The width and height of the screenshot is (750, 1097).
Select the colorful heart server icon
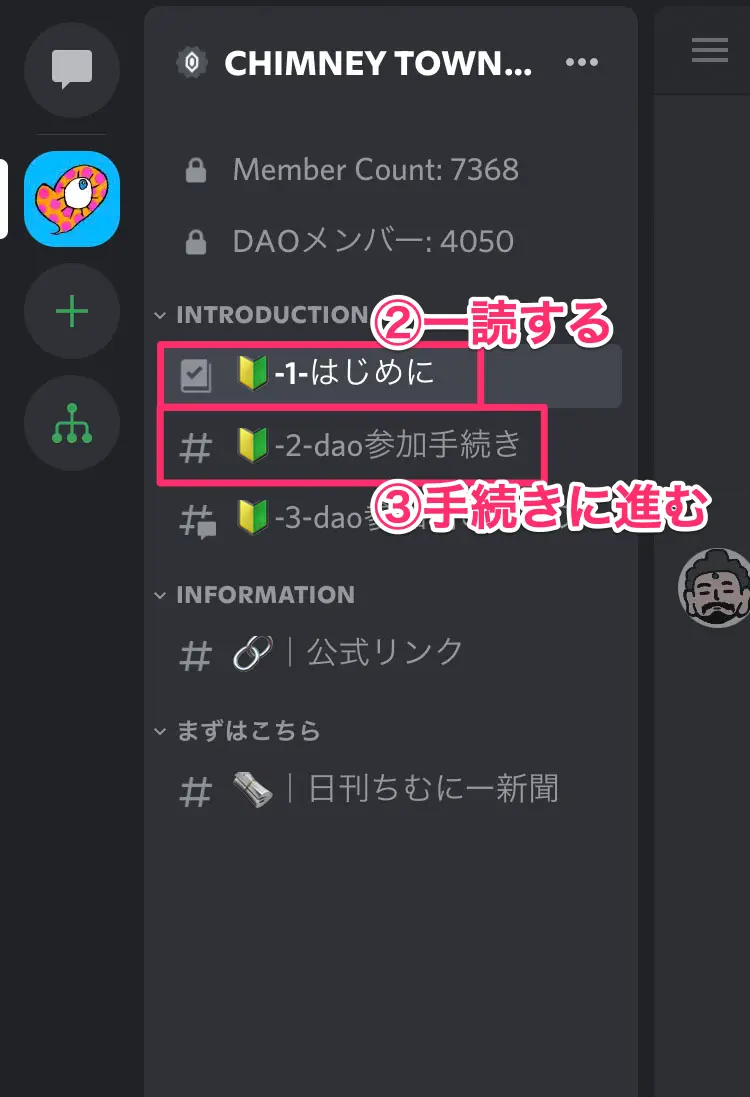click(x=72, y=199)
